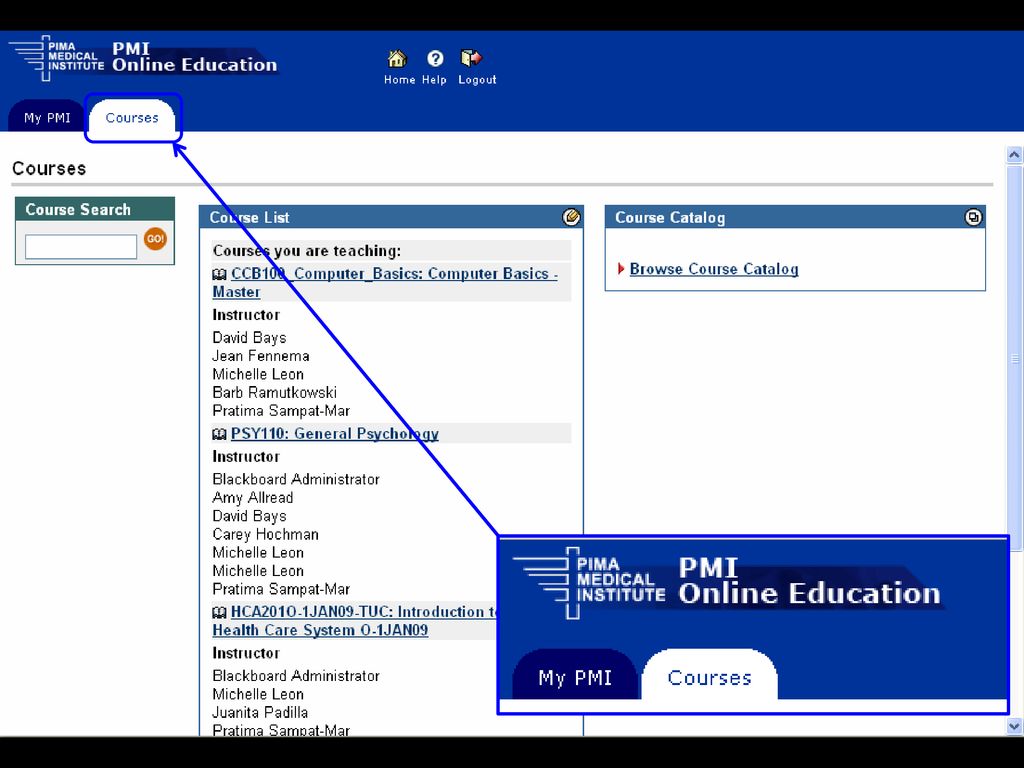Screen dimensions: 1024x768
Task: Click the Course List panel title
Action: (x=249, y=217)
